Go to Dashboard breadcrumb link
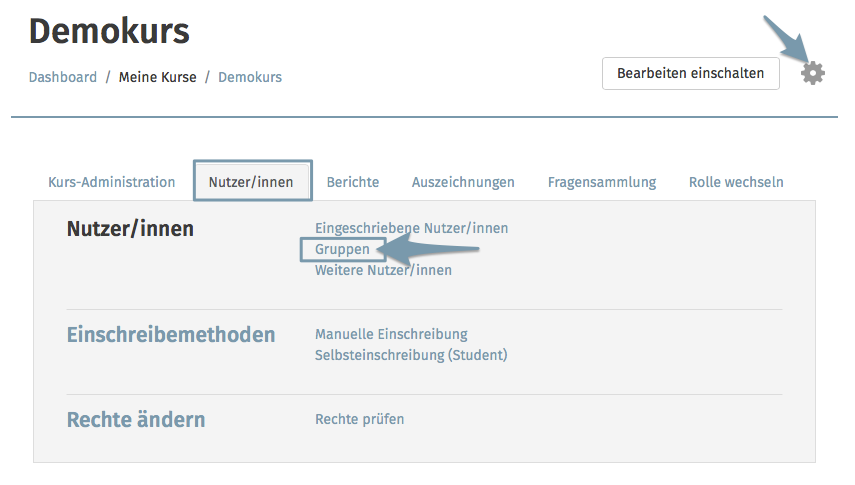855x485 pixels. [x=63, y=77]
